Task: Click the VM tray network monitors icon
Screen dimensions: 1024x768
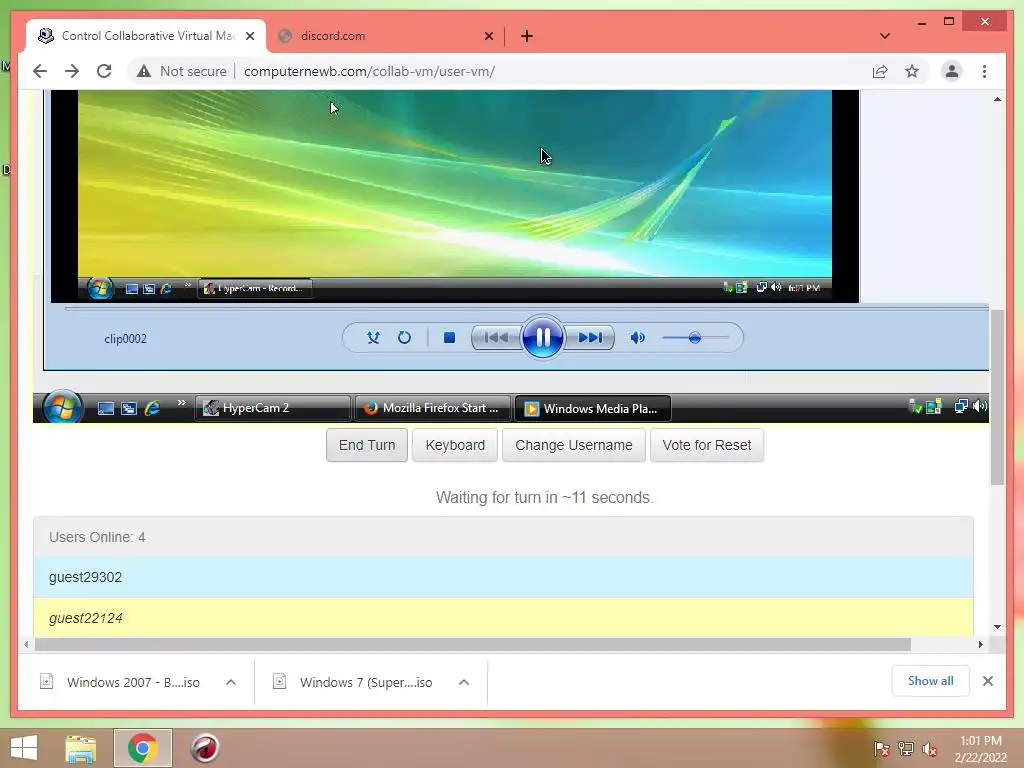Action: click(x=961, y=406)
